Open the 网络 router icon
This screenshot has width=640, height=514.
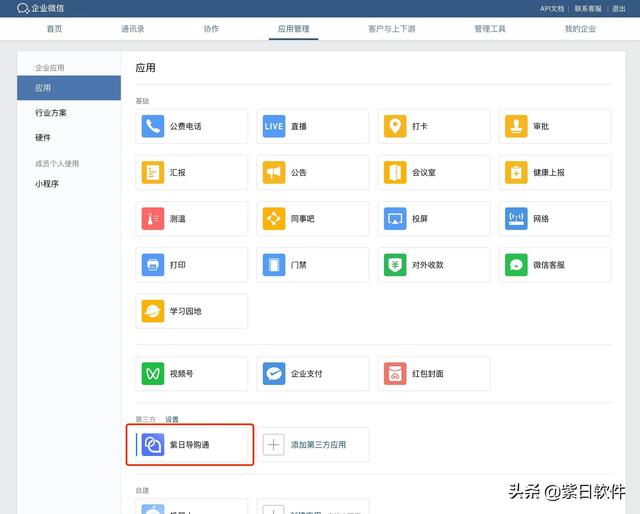click(516, 218)
